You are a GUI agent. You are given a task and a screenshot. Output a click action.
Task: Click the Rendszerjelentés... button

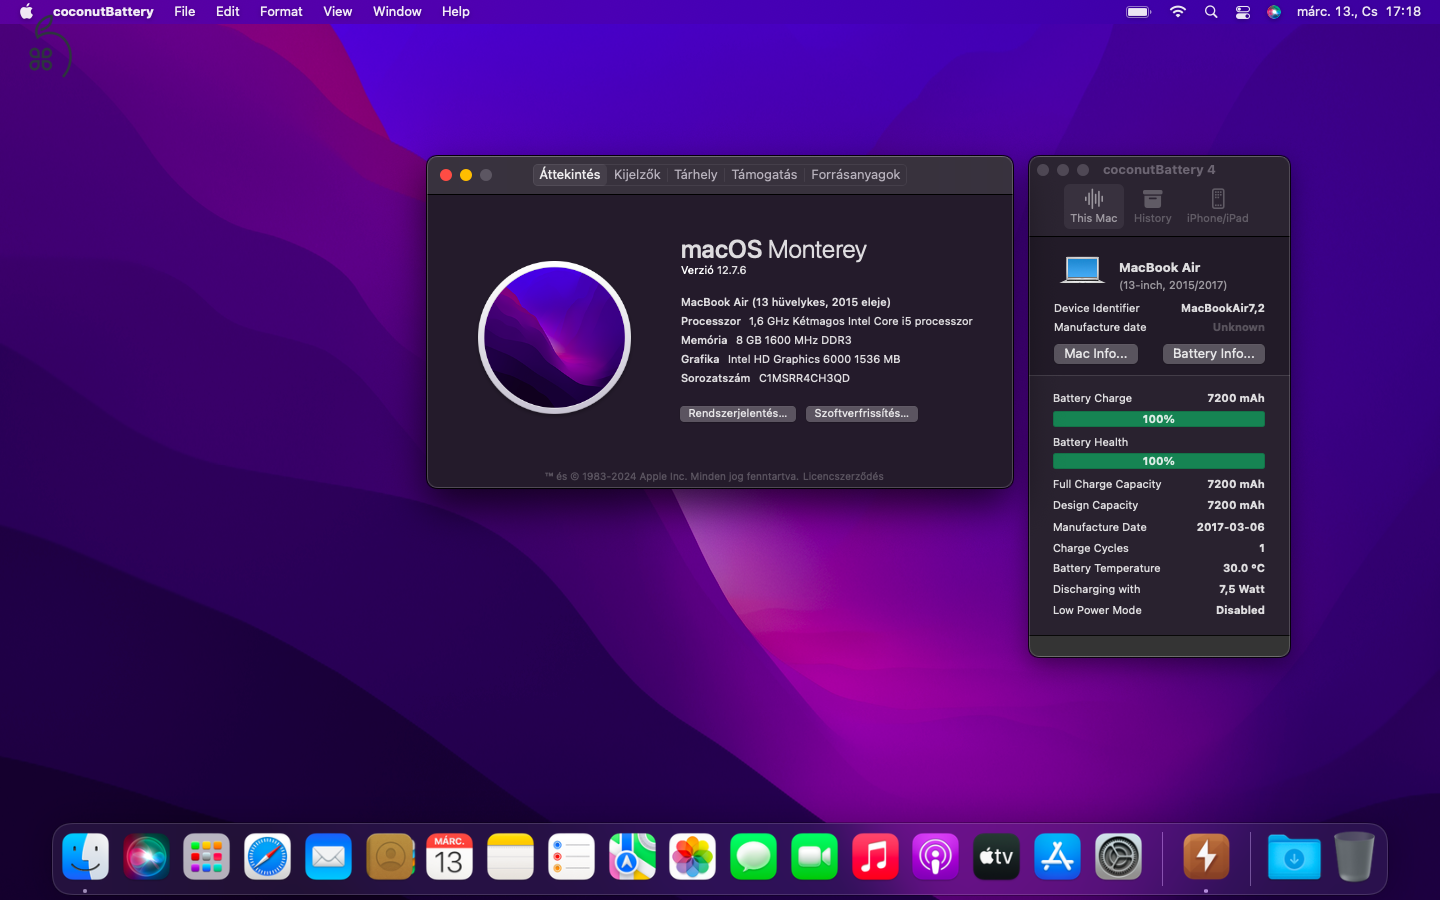pyautogui.click(x=738, y=414)
